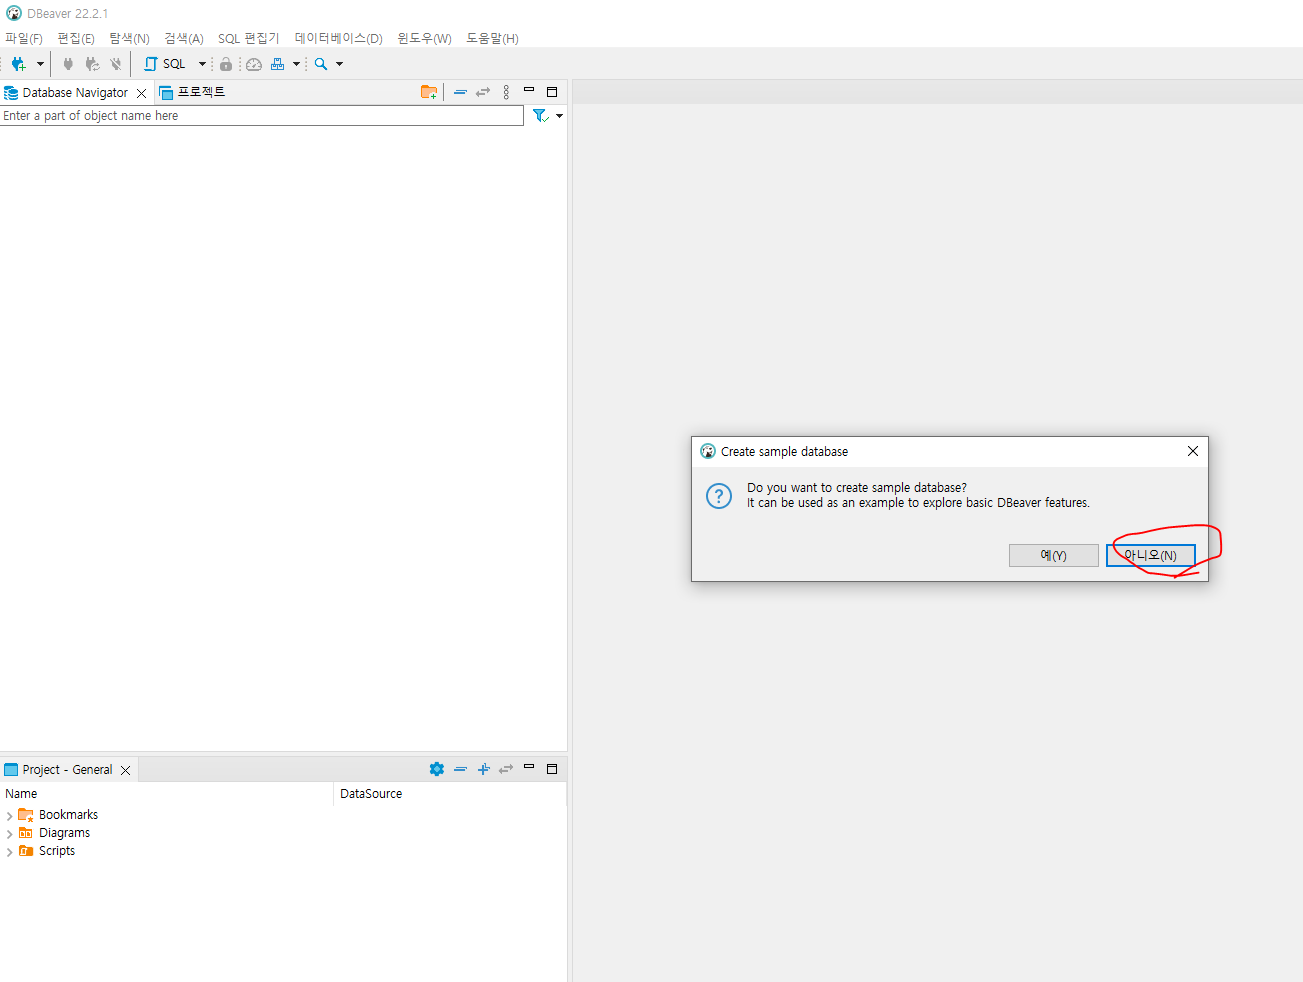Open the dashboard gauge icon in toolbar
Image resolution: width=1303 pixels, height=982 pixels.
click(254, 64)
